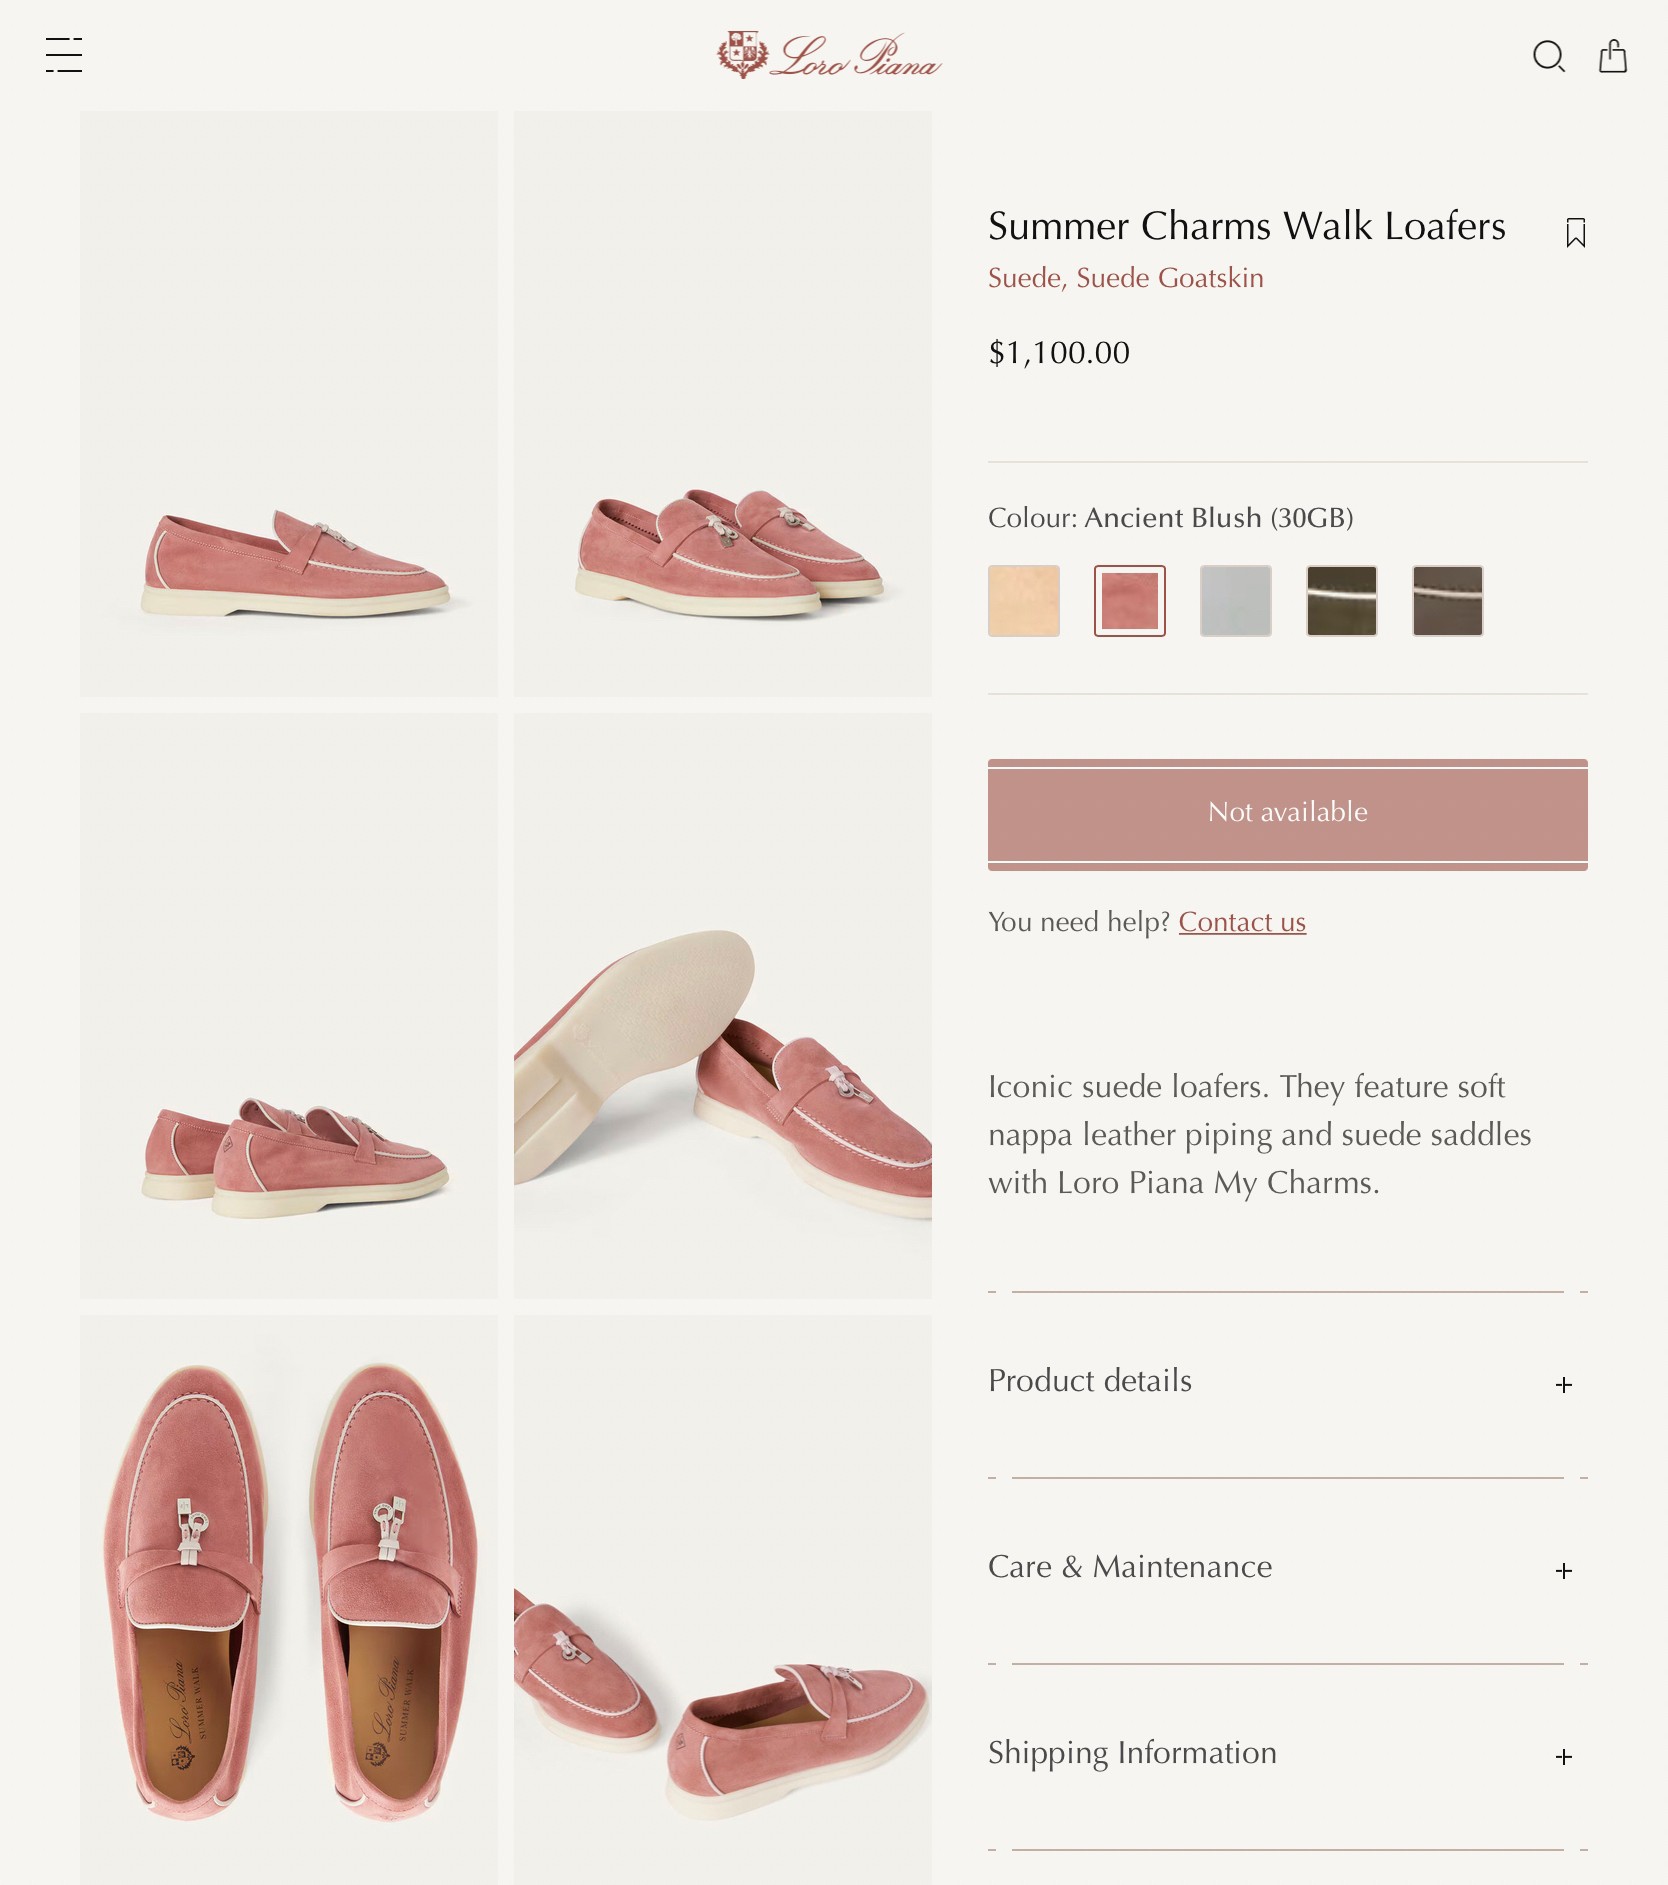
Task: Open the Suede, Suede Goatskin material link
Action: click(1126, 278)
